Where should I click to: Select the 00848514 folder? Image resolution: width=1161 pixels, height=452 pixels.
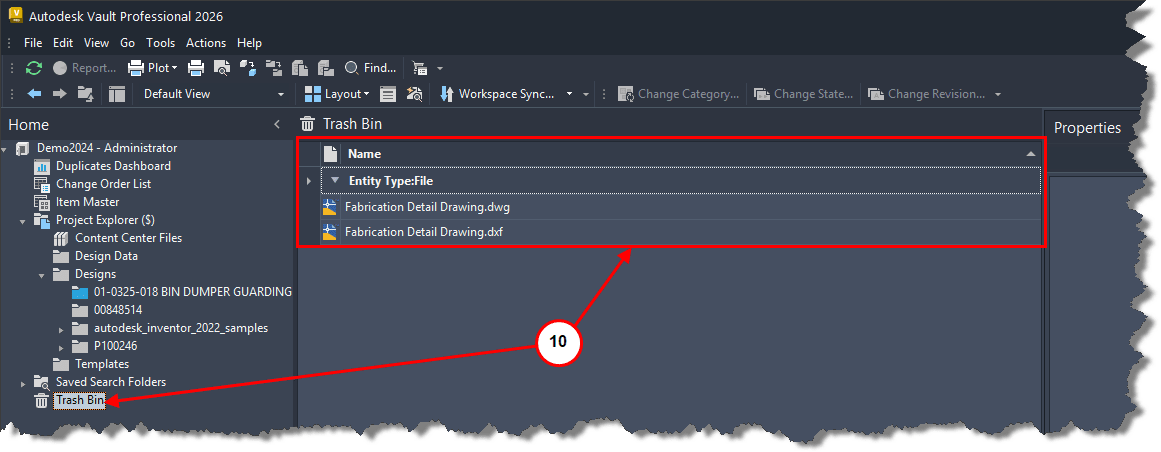pyautogui.click(x=118, y=310)
